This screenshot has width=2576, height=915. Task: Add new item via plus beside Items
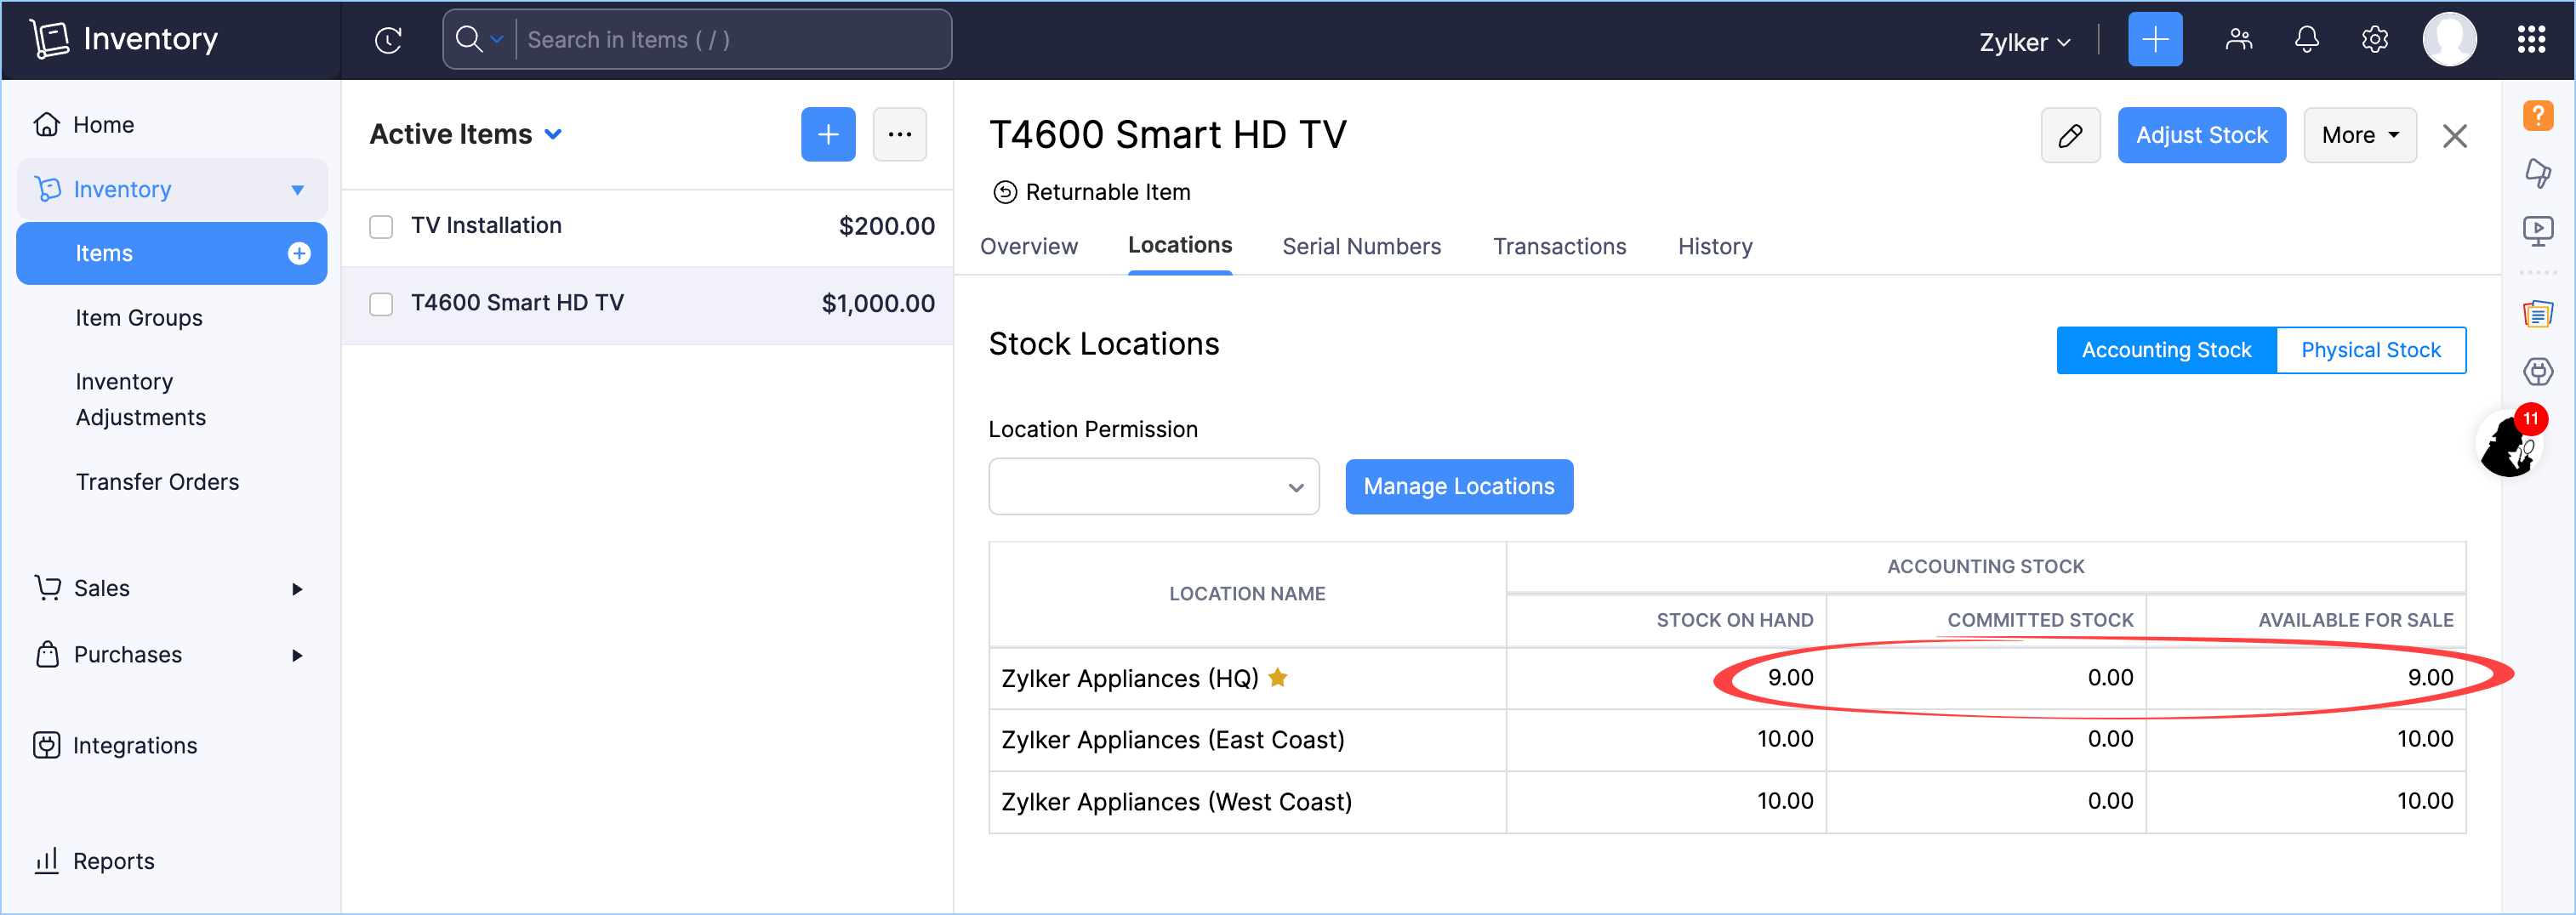click(x=298, y=254)
